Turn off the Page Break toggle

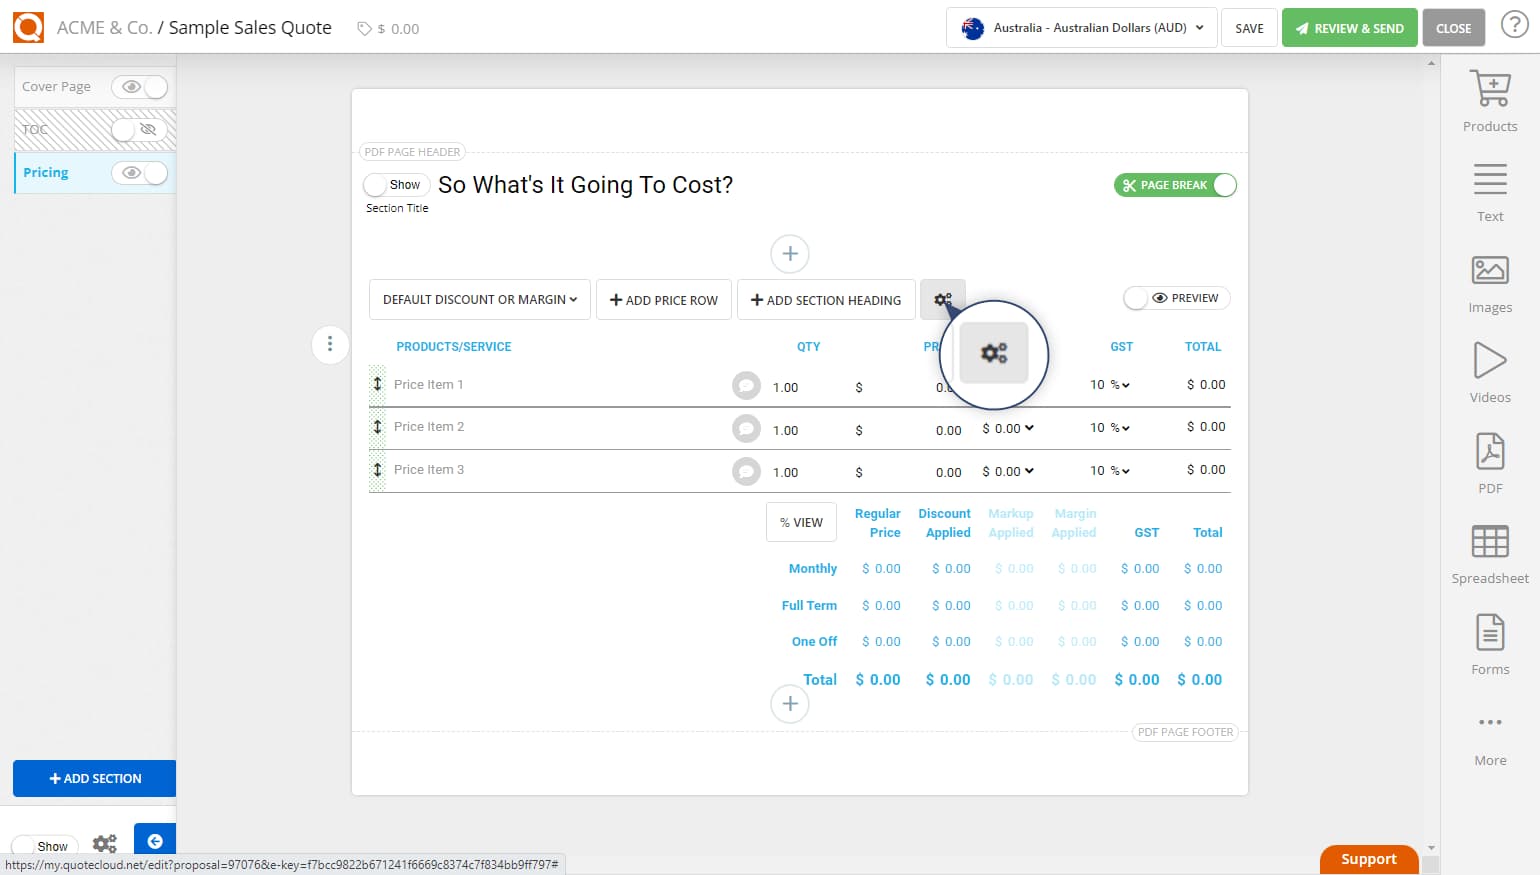[1224, 185]
